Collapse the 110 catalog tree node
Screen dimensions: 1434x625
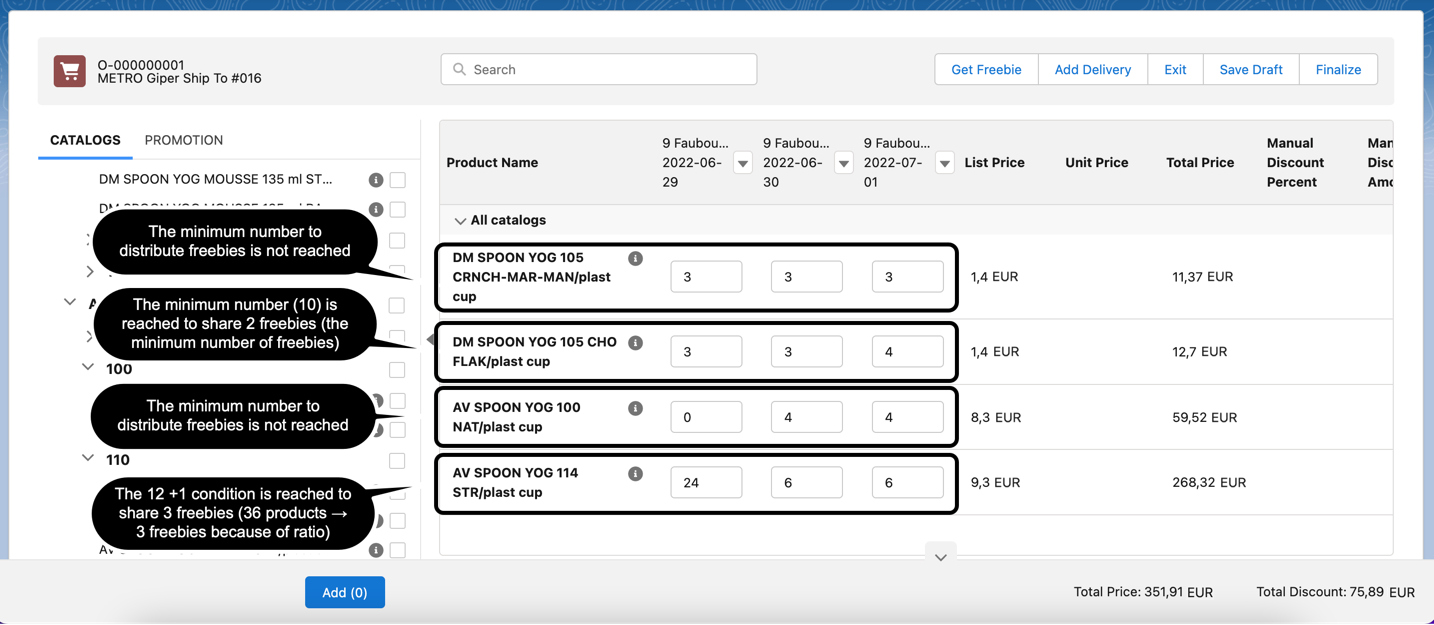point(88,458)
